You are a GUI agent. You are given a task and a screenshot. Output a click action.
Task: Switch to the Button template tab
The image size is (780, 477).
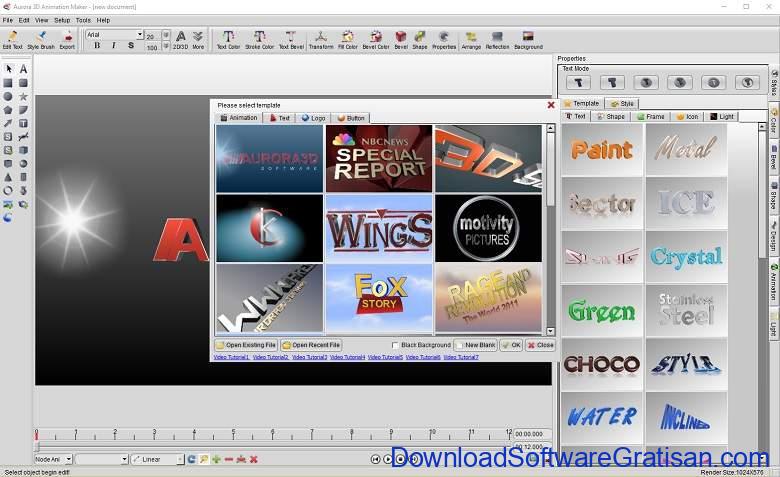coord(351,118)
